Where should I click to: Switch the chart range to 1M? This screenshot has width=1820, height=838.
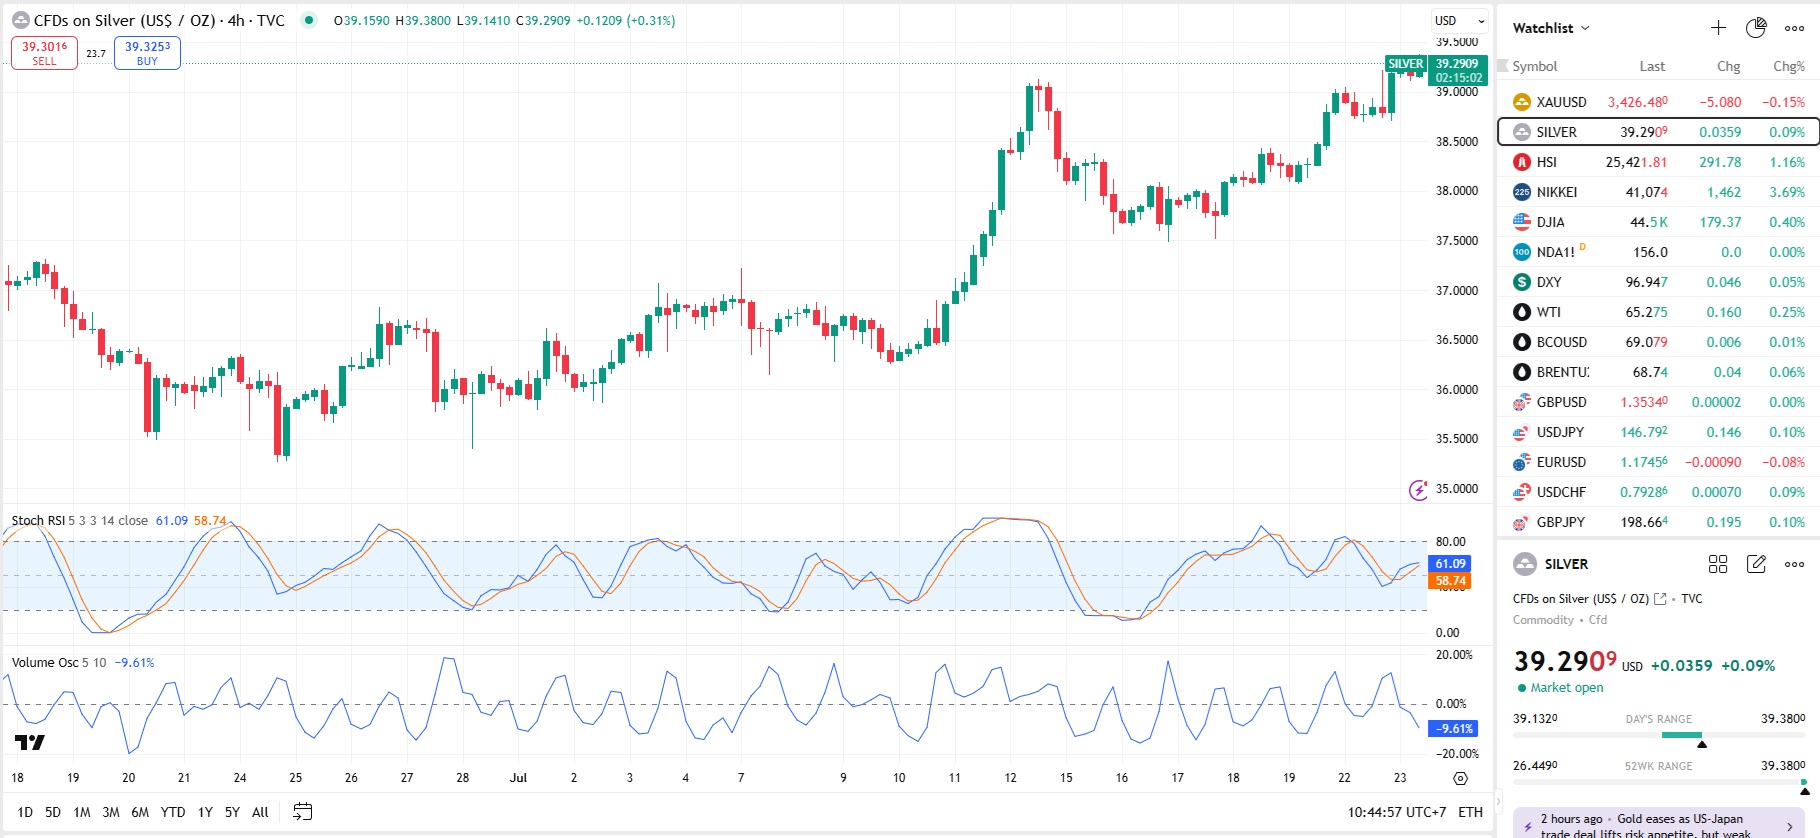(x=82, y=812)
